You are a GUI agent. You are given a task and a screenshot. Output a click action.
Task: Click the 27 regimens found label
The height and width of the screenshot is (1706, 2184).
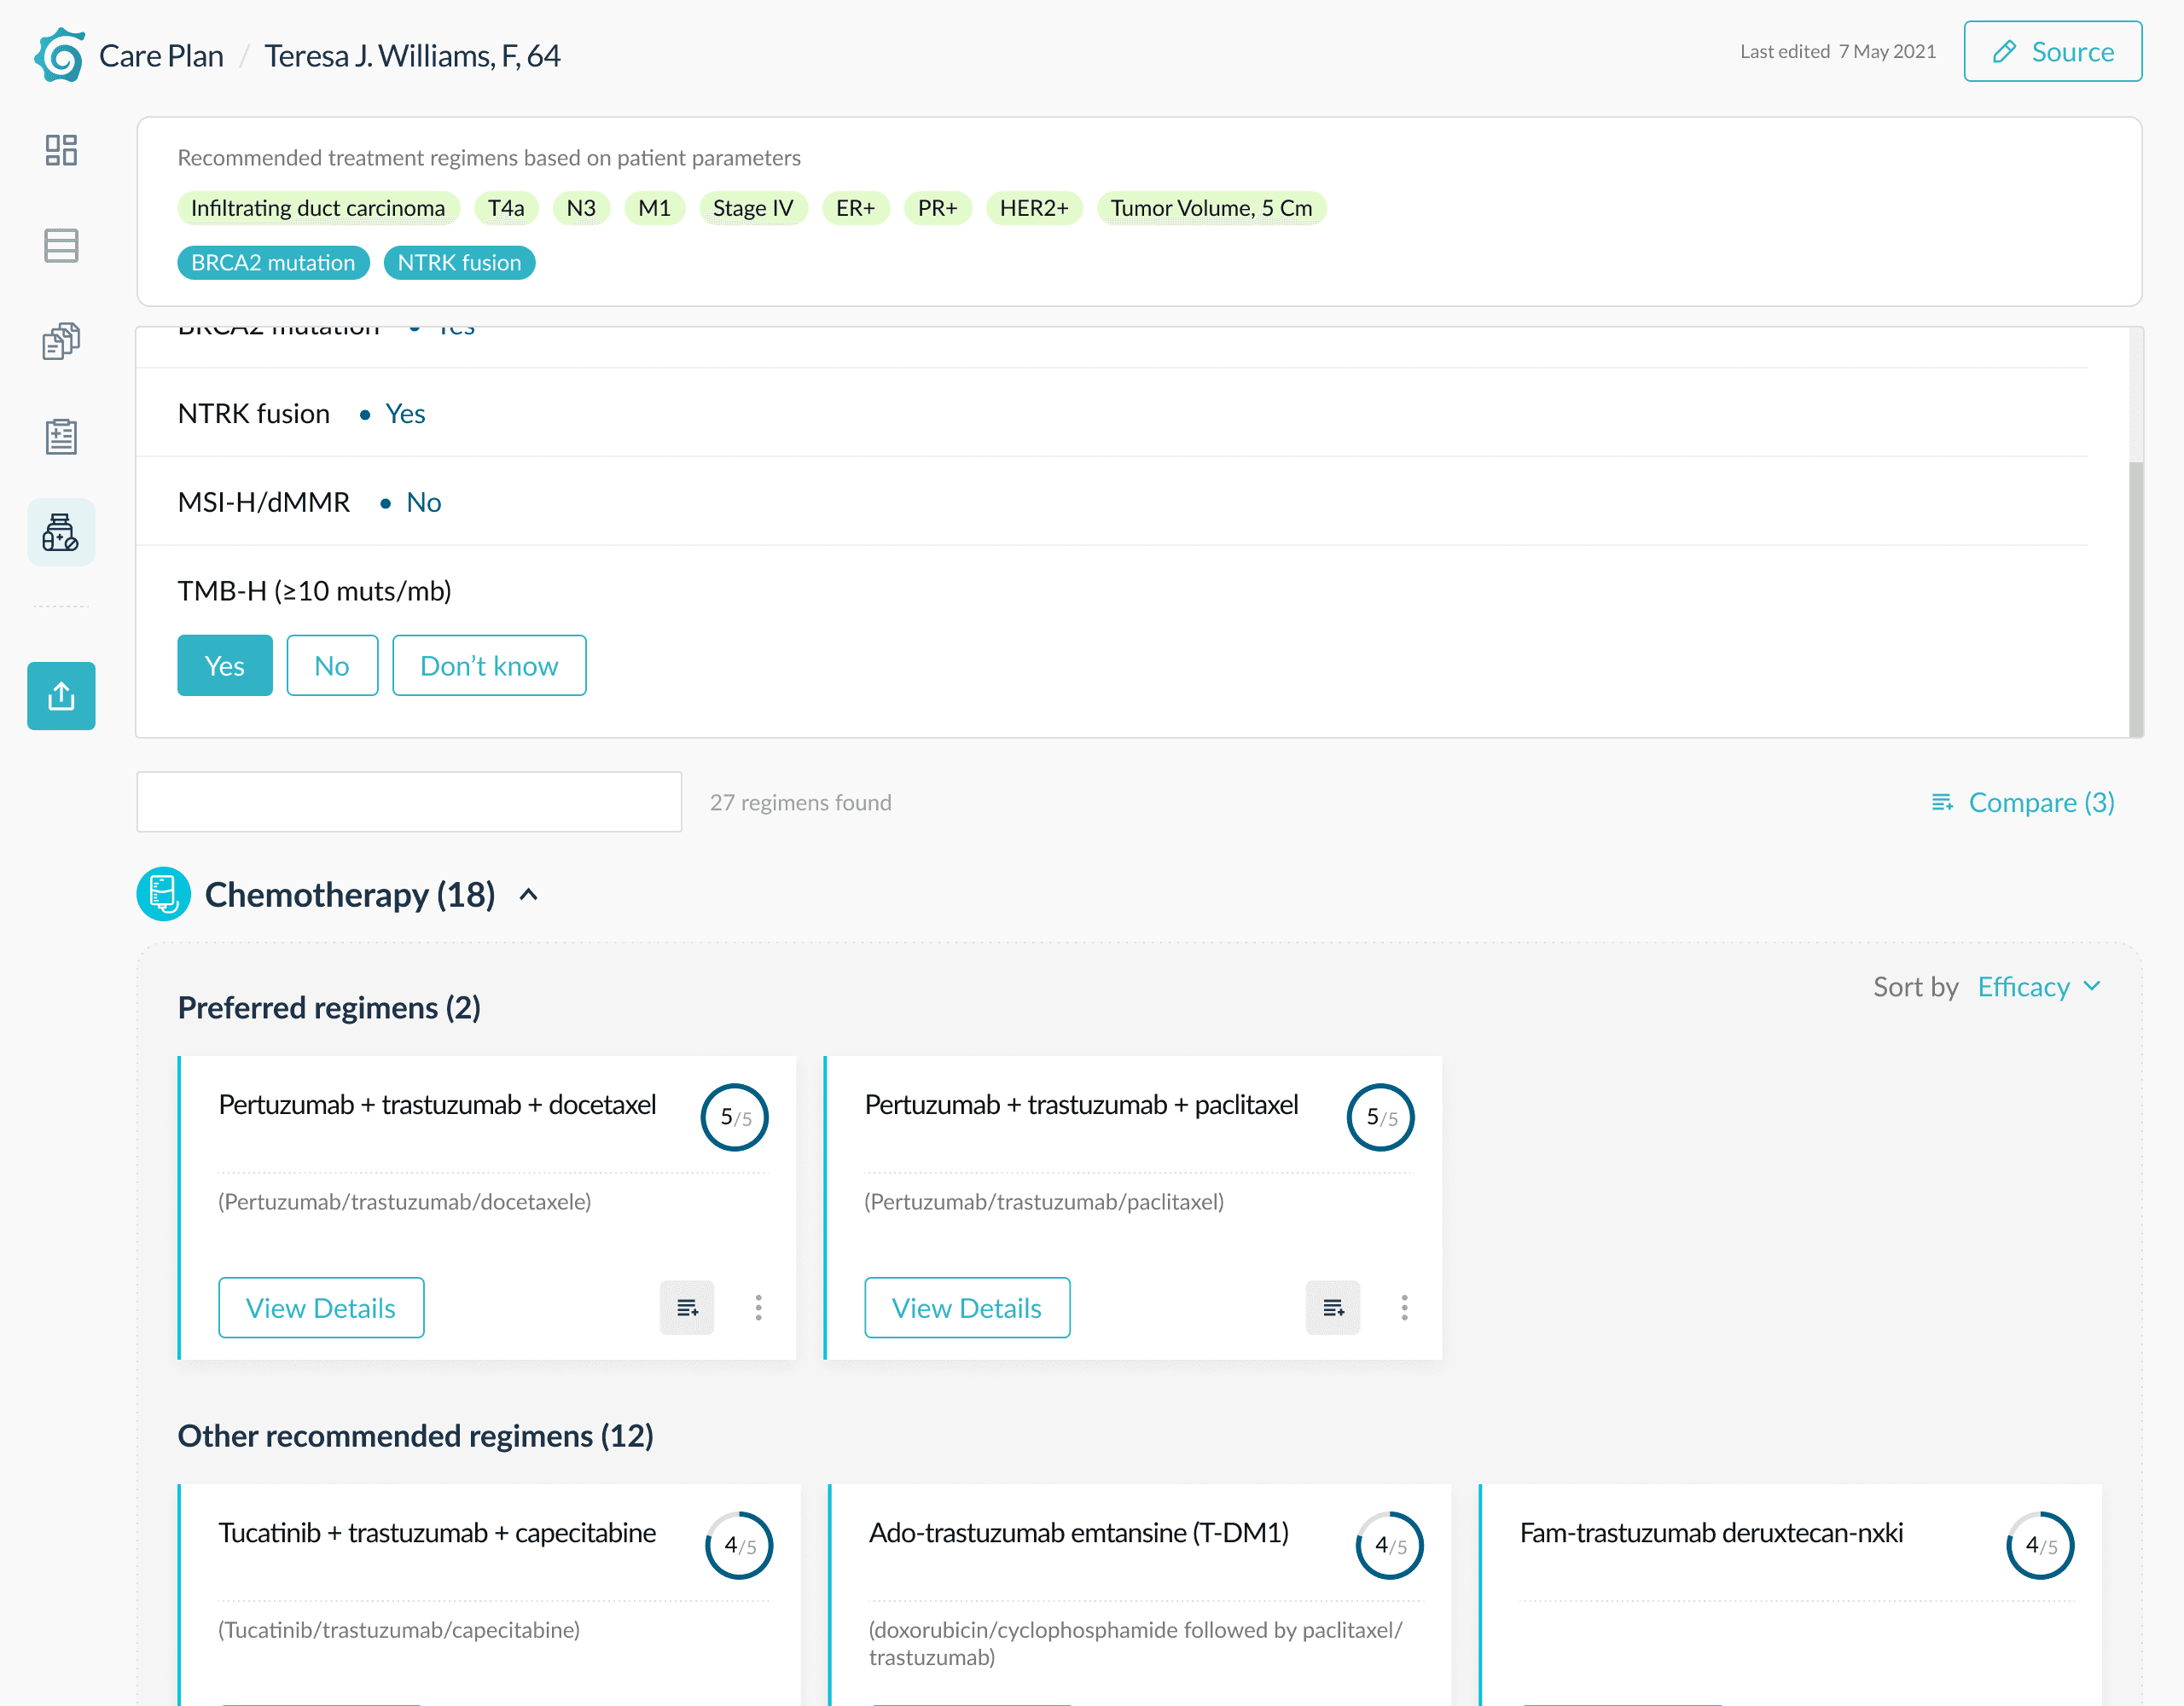click(x=800, y=802)
